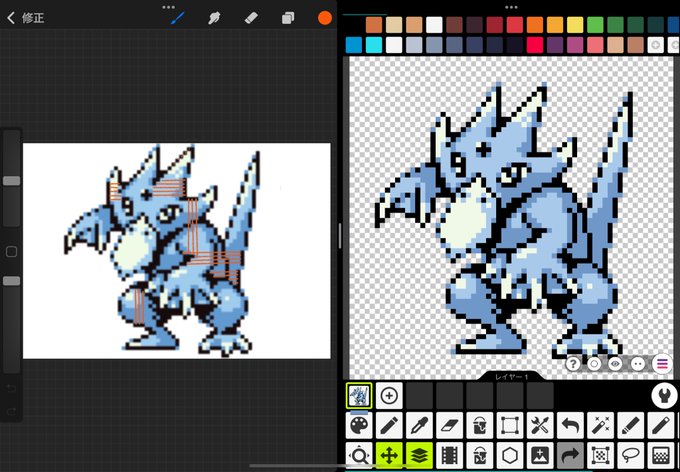This screenshot has height=472, width=680.
Task: Select the zoom and pan magnifier tool
Action: [x=359, y=456]
